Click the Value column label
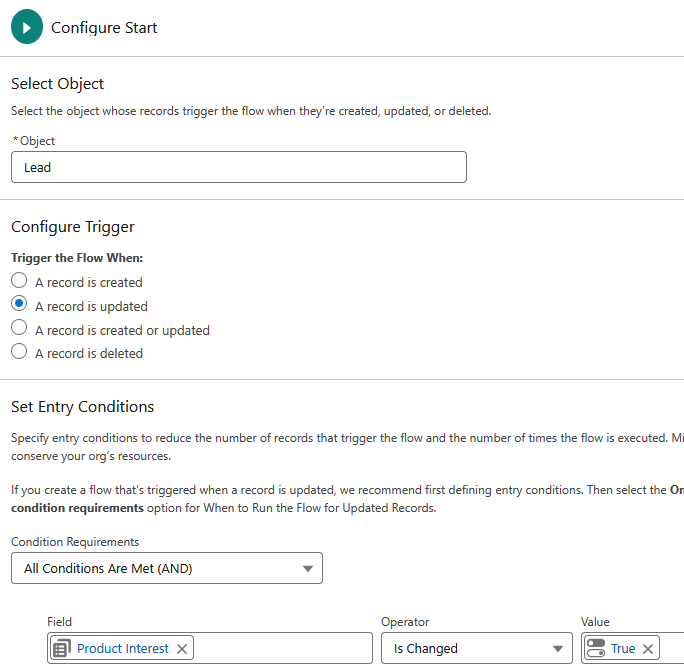684x669 pixels. point(595,622)
